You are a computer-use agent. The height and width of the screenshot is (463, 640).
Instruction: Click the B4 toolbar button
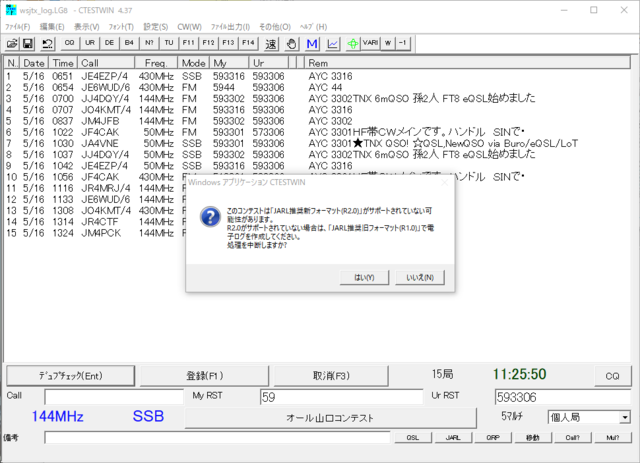point(129,43)
